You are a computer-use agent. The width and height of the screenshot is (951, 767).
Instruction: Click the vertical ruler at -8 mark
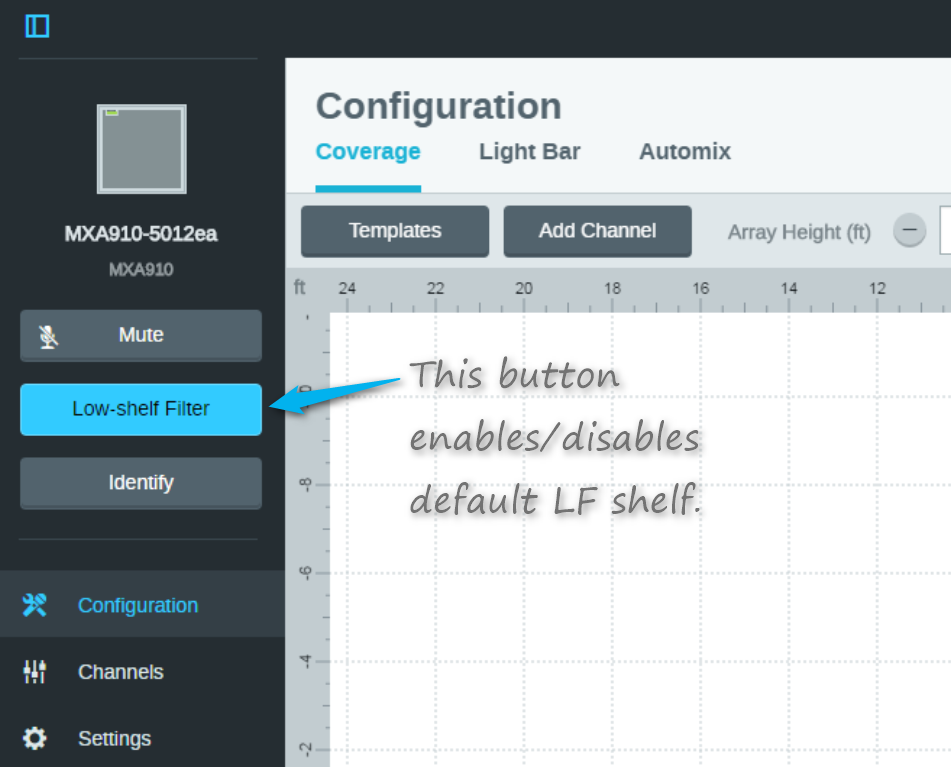tap(307, 485)
